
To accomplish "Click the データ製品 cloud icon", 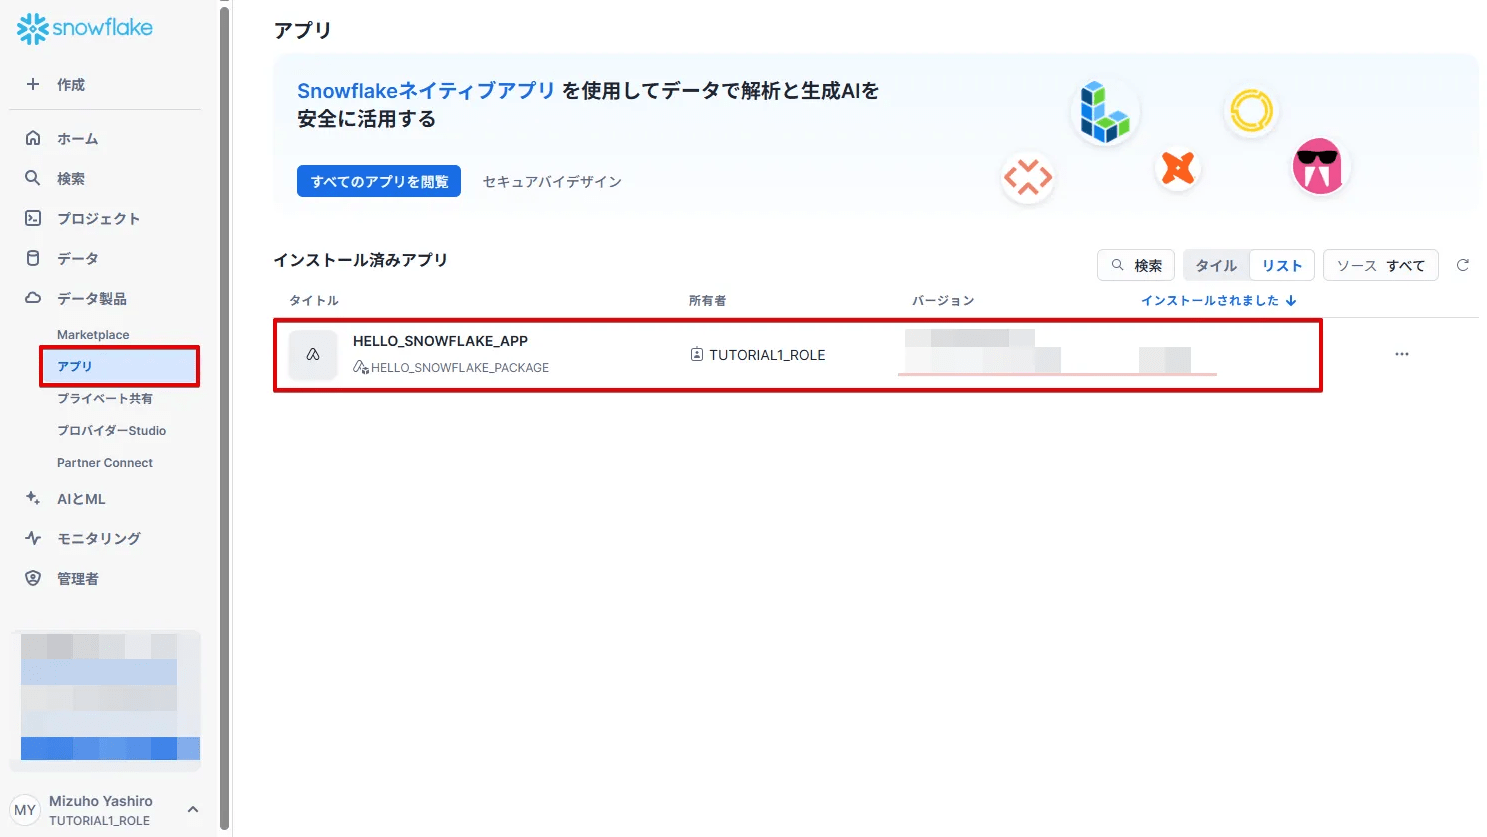I will (x=33, y=298).
